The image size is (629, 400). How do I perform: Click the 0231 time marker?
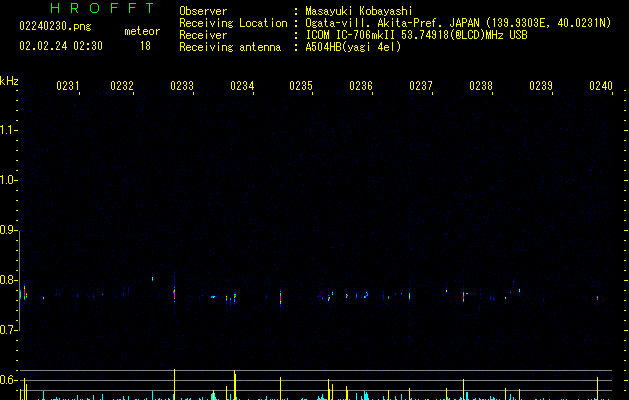(68, 85)
